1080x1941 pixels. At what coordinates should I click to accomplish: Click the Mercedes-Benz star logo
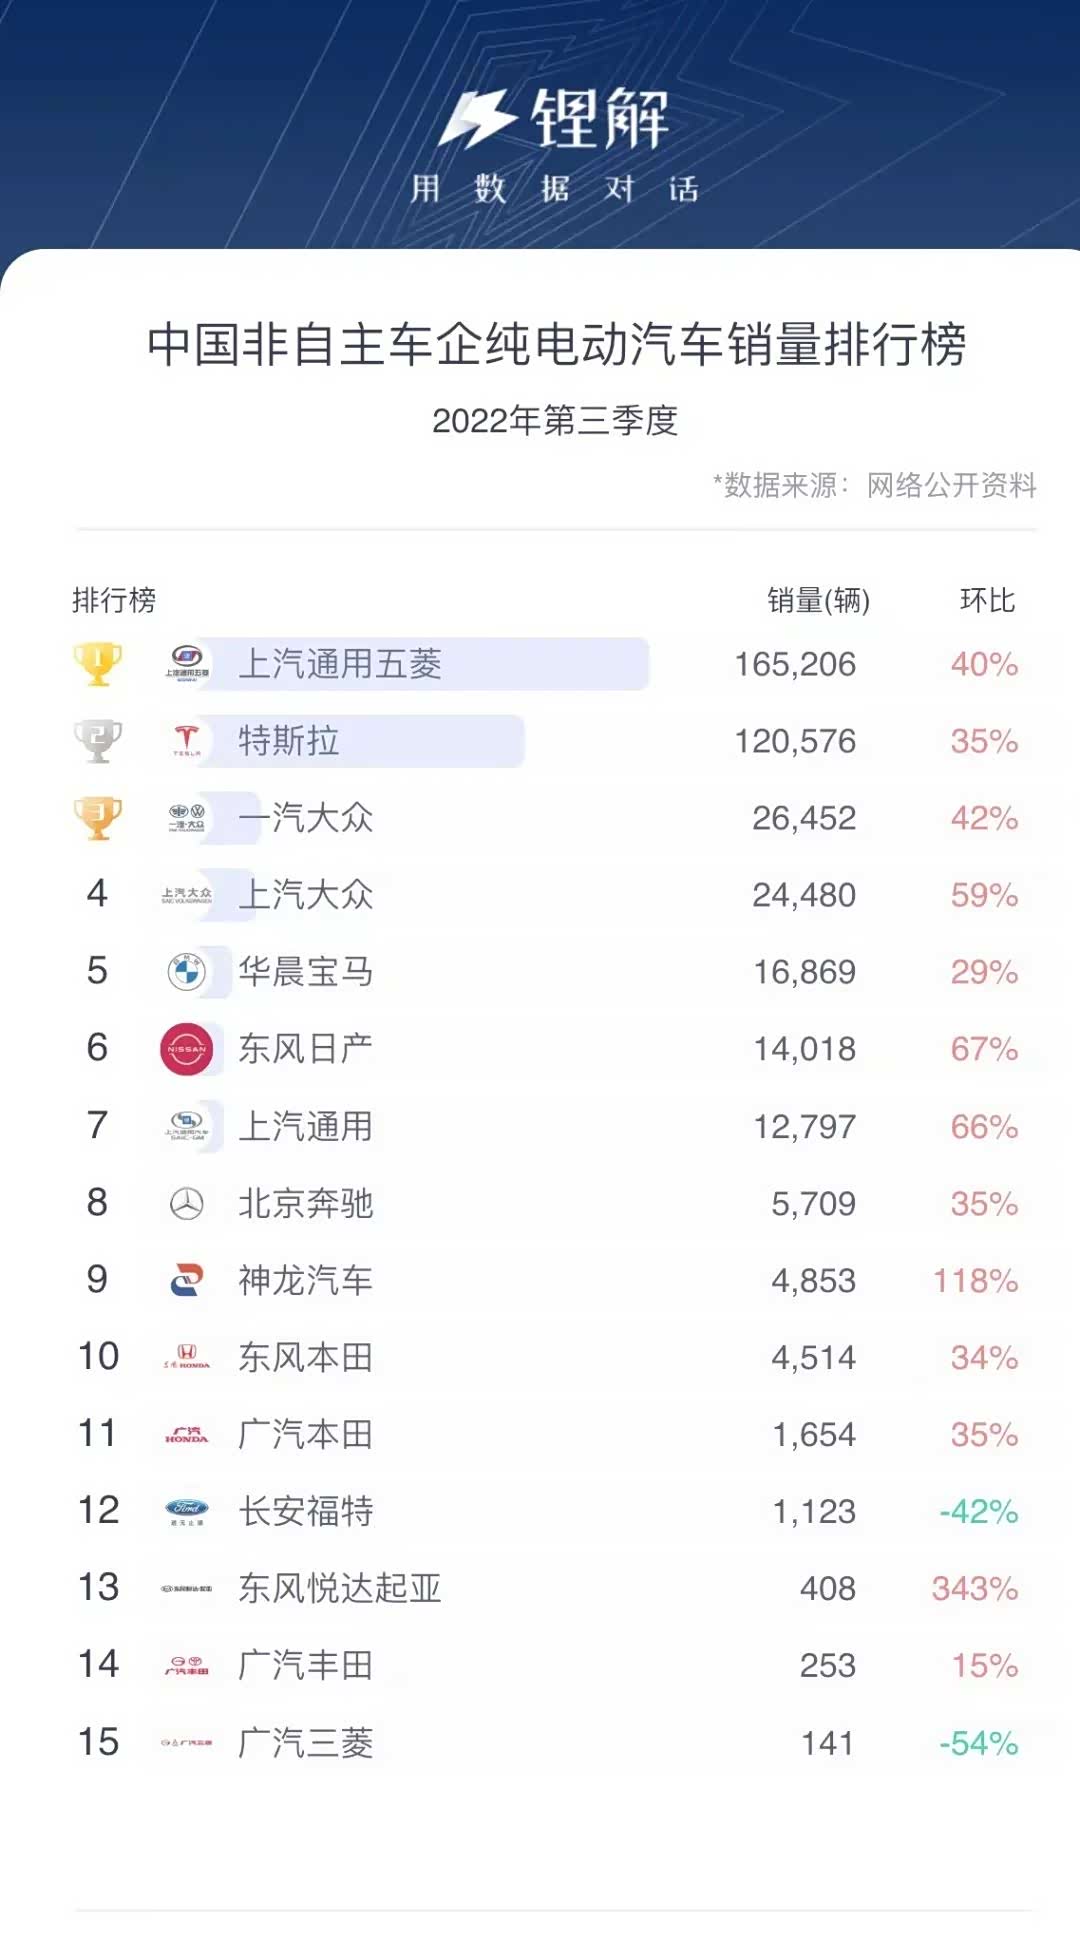click(187, 1204)
